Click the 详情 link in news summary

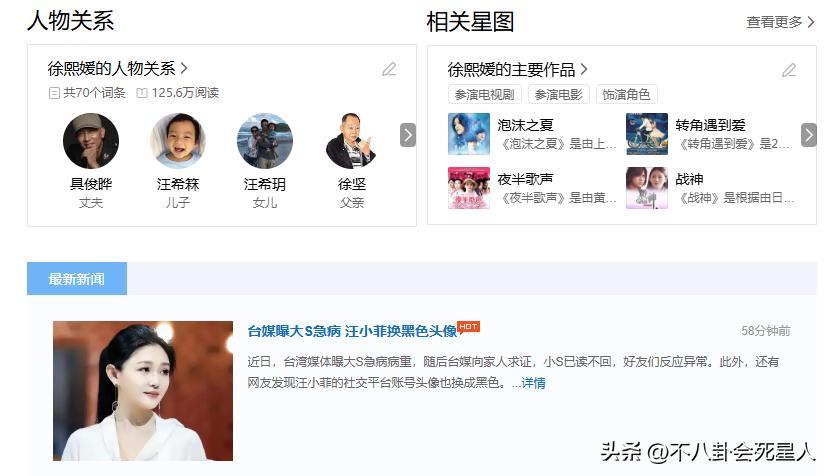pos(533,383)
